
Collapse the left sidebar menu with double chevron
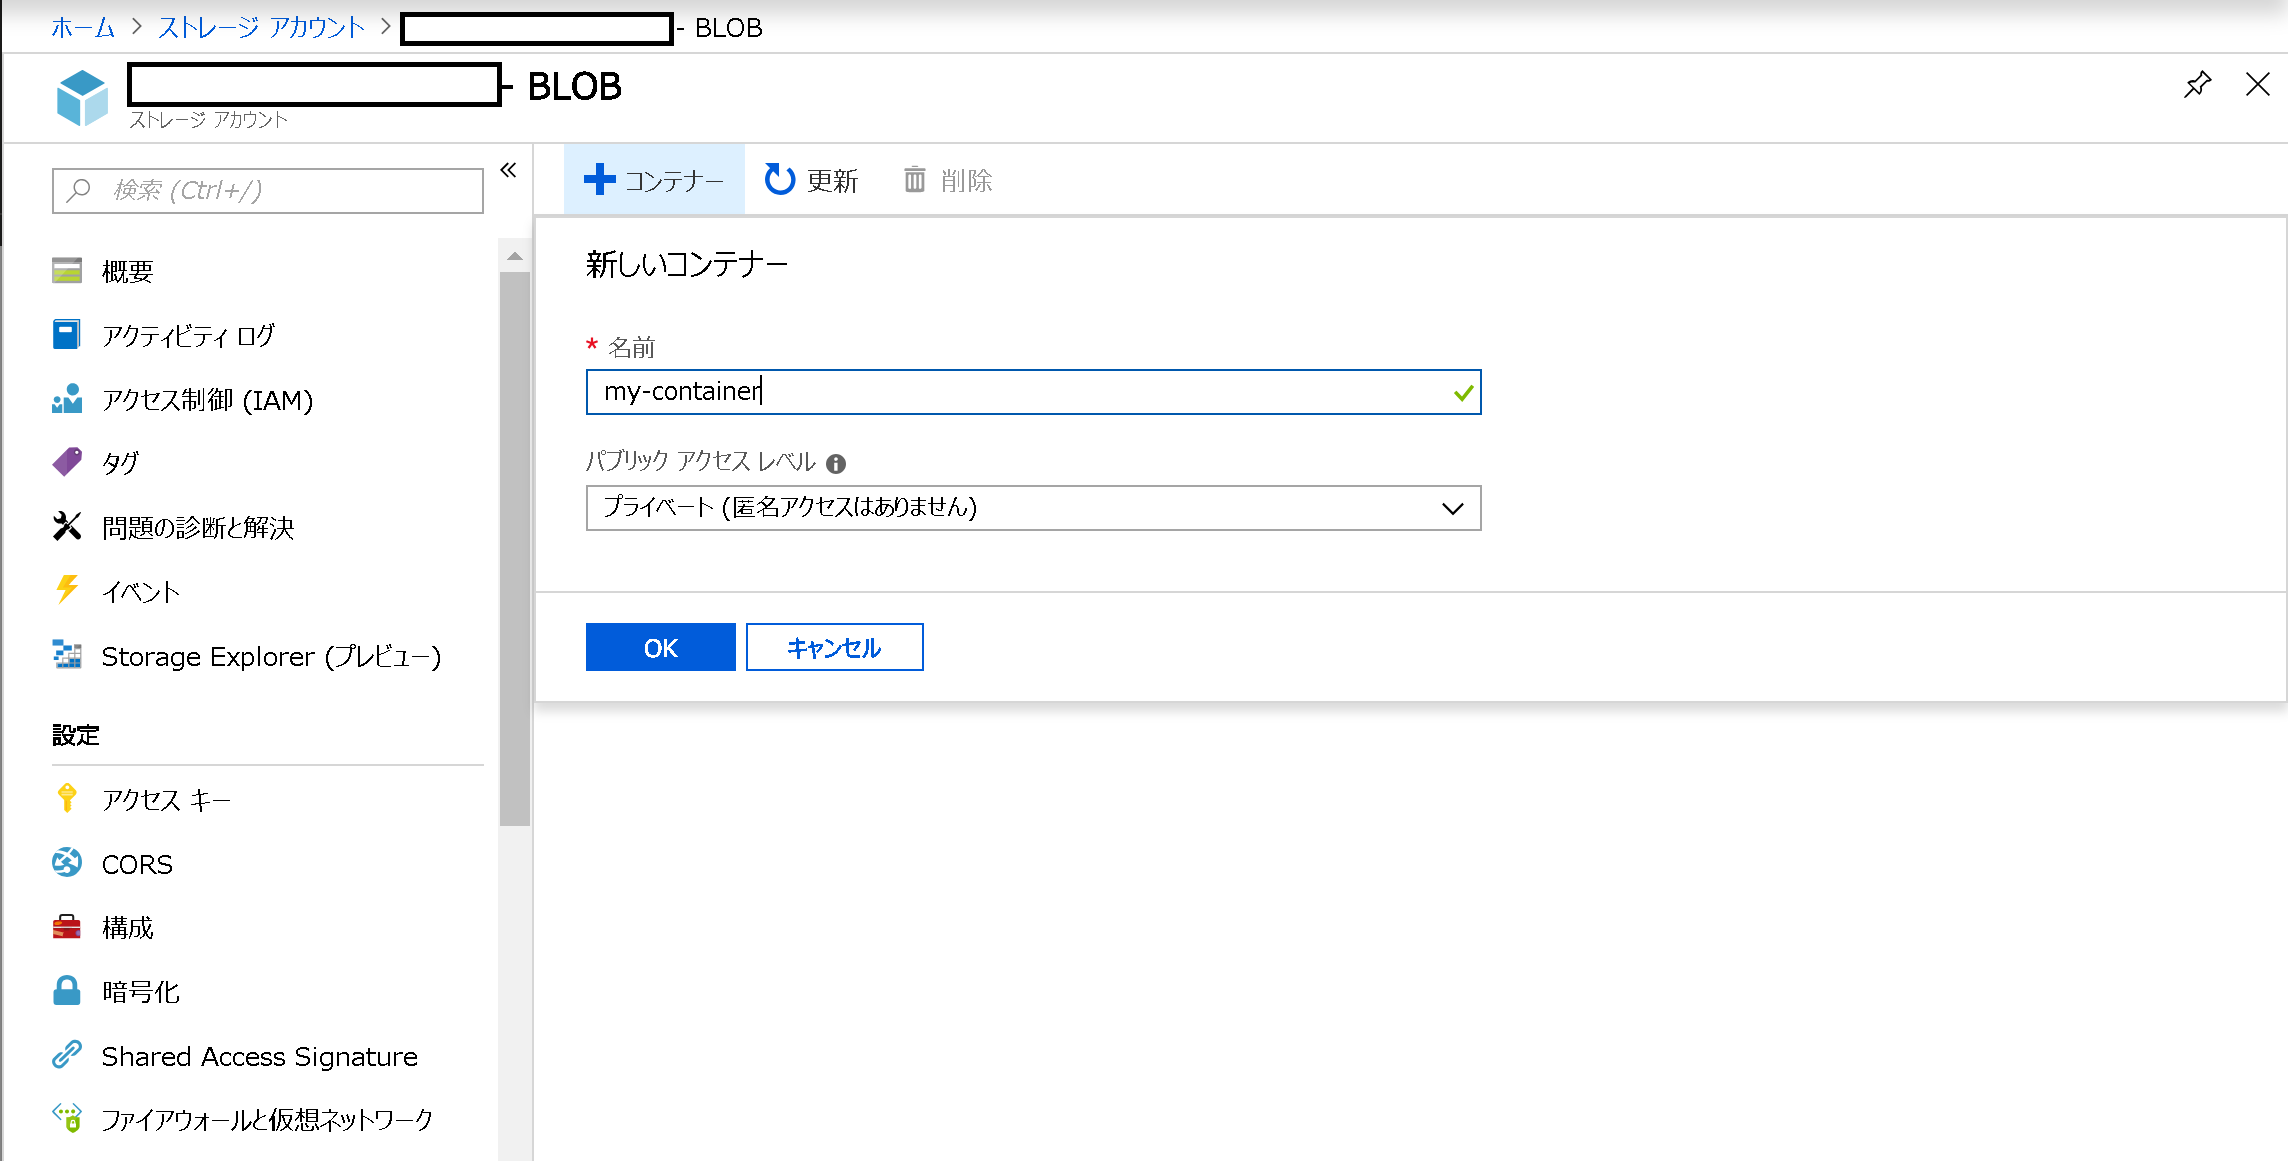pyautogui.click(x=508, y=170)
